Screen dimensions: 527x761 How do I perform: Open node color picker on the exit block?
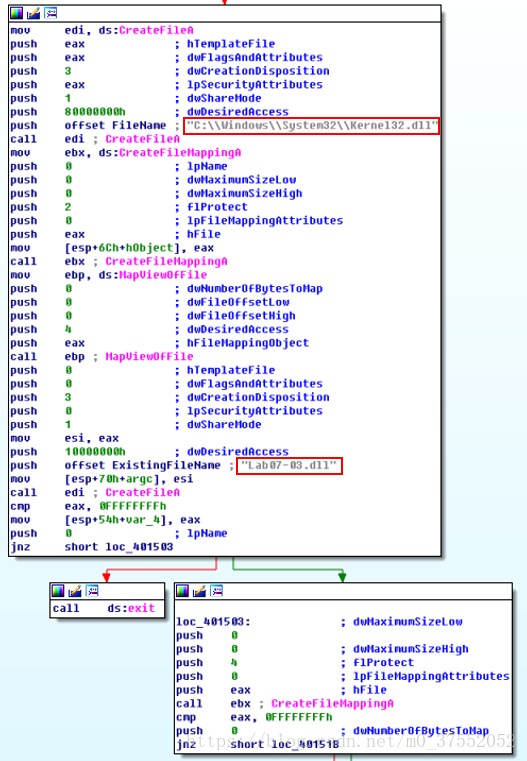point(58,591)
